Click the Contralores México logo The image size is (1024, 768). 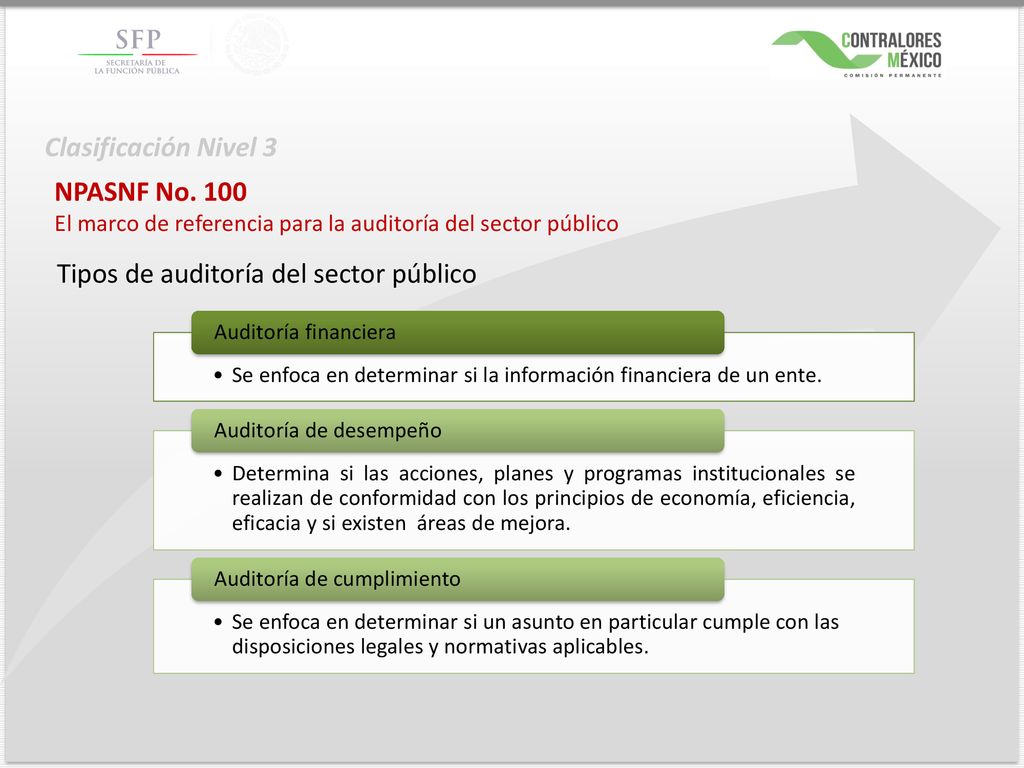click(x=856, y=54)
